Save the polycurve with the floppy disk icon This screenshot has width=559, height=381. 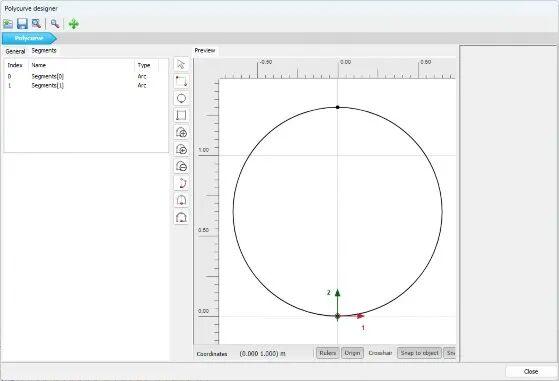pyautogui.click(x=22, y=24)
